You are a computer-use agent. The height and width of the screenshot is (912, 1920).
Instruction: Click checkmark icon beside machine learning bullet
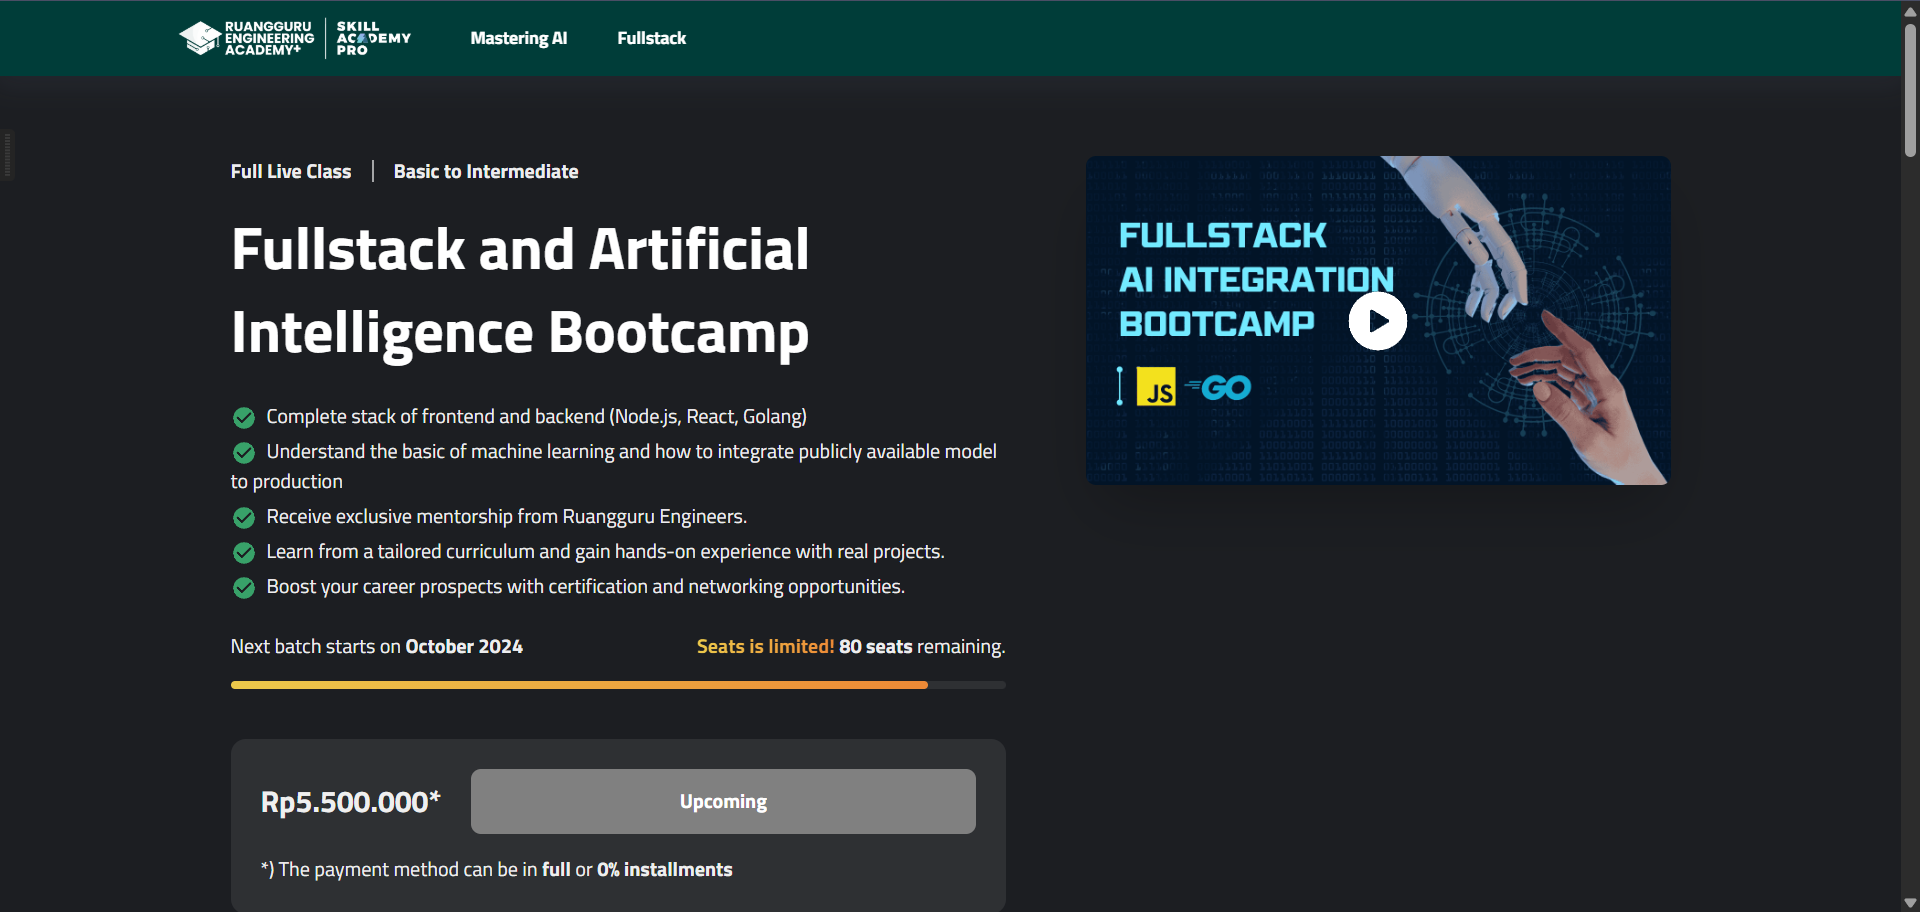(x=244, y=452)
